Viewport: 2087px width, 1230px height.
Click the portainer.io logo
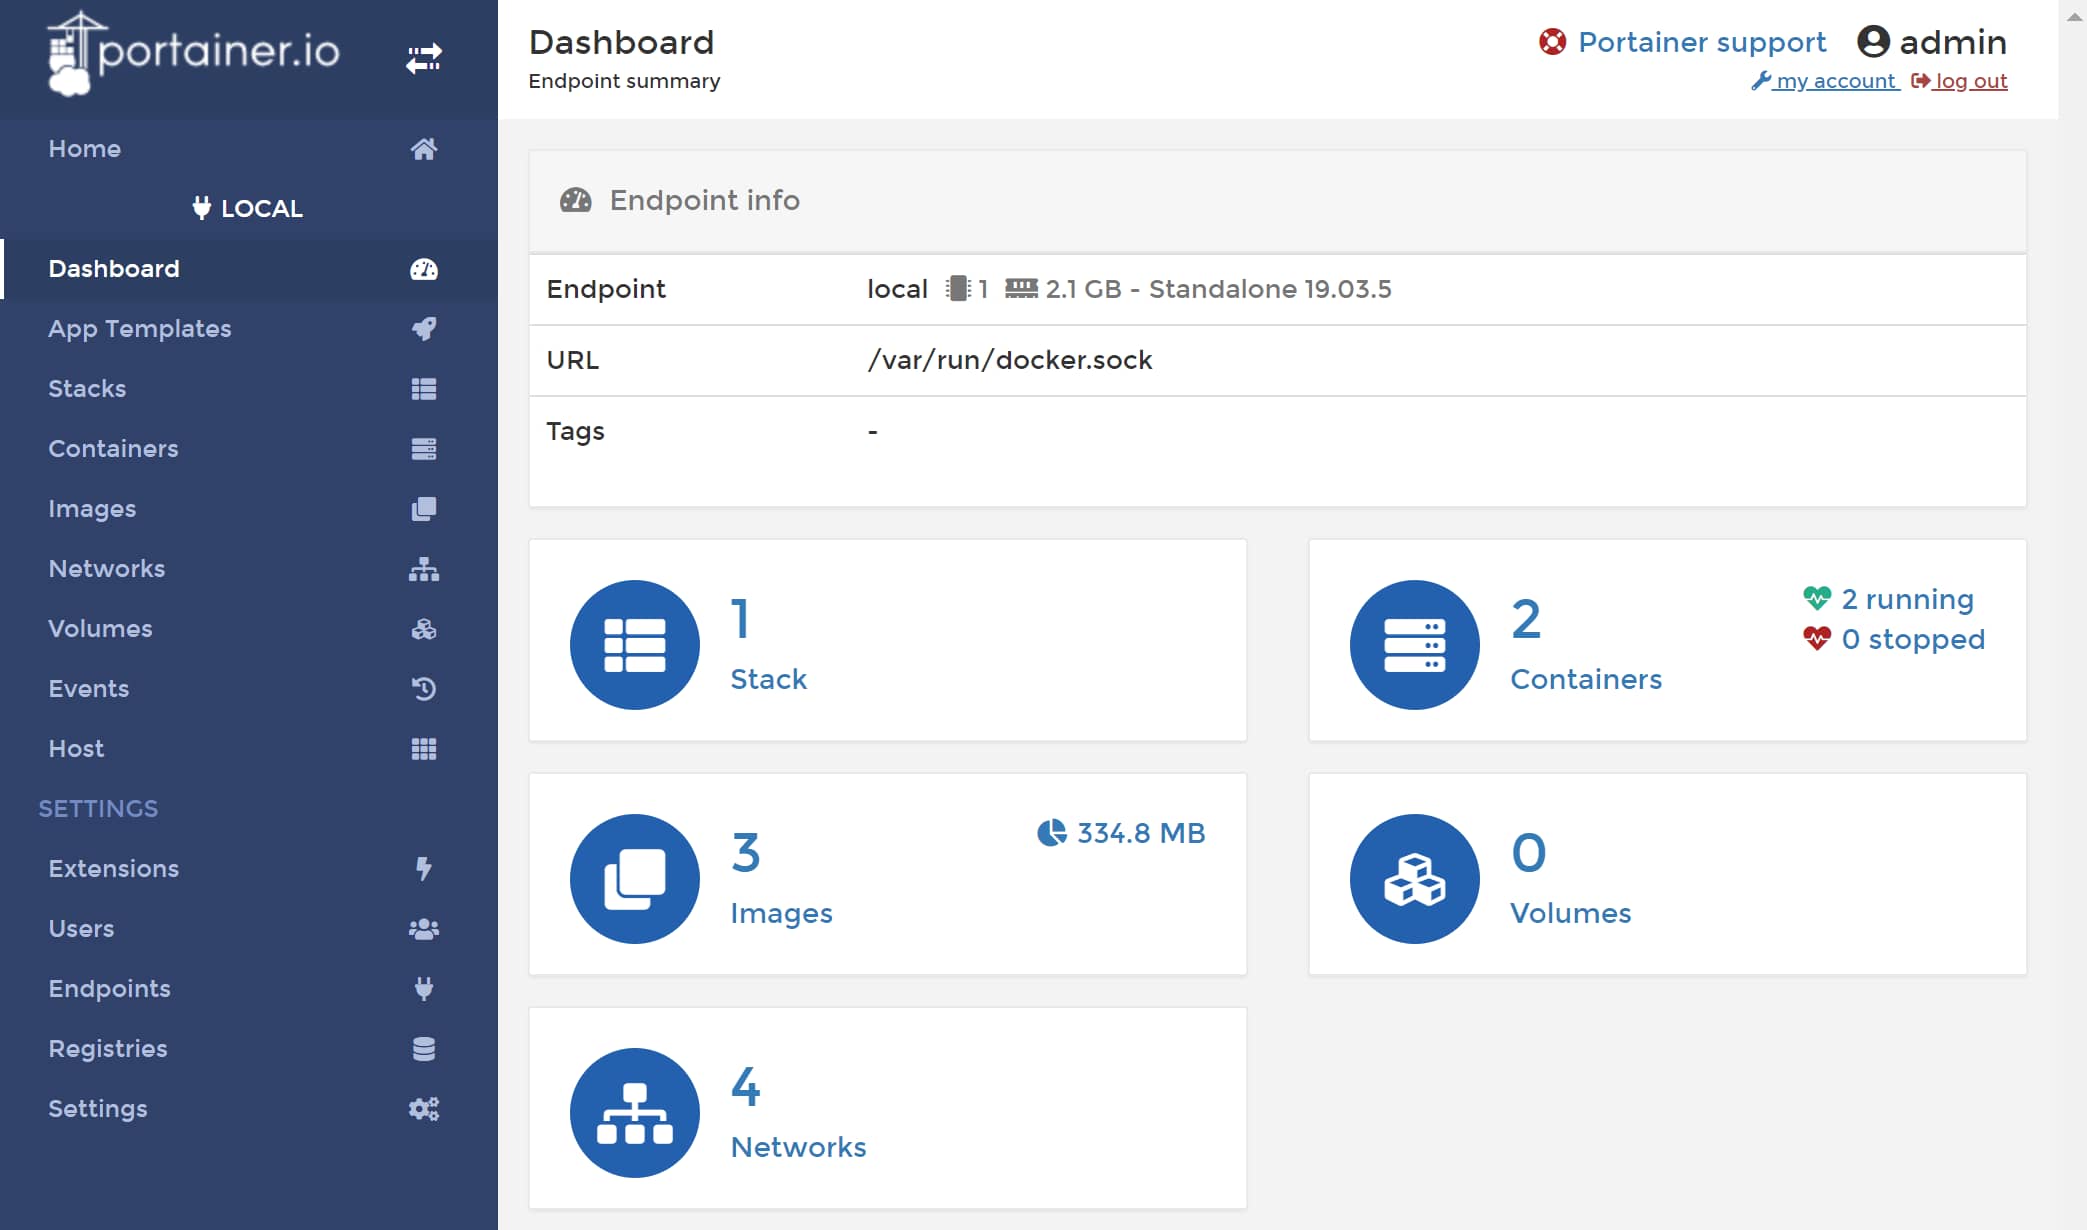pos(195,52)
